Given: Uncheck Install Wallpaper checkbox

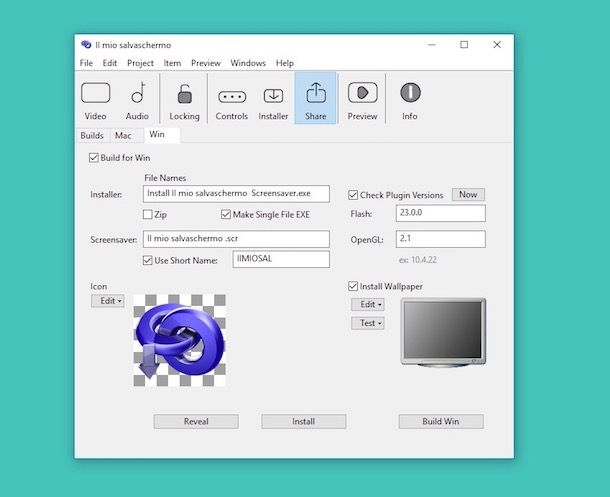Looking at the screenshot, I should 353,286.
